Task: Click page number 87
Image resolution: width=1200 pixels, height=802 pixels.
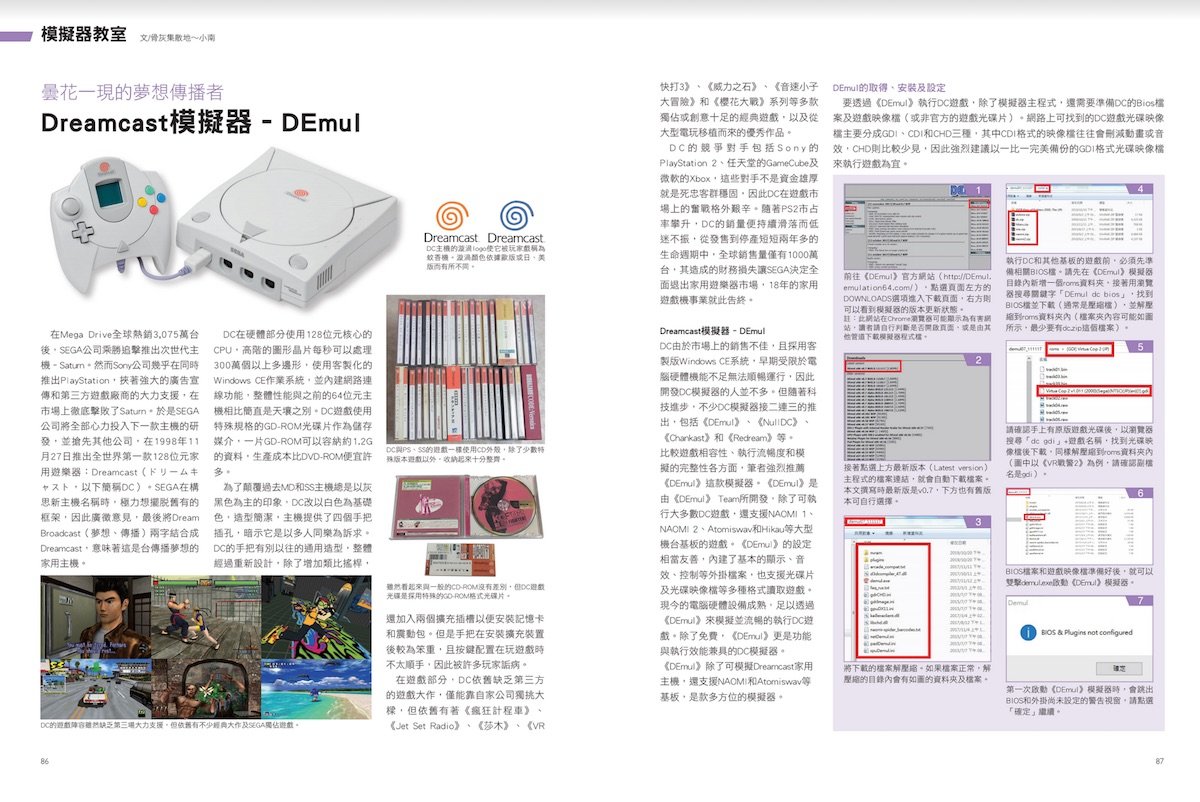Action: (x=1160, y=761)
